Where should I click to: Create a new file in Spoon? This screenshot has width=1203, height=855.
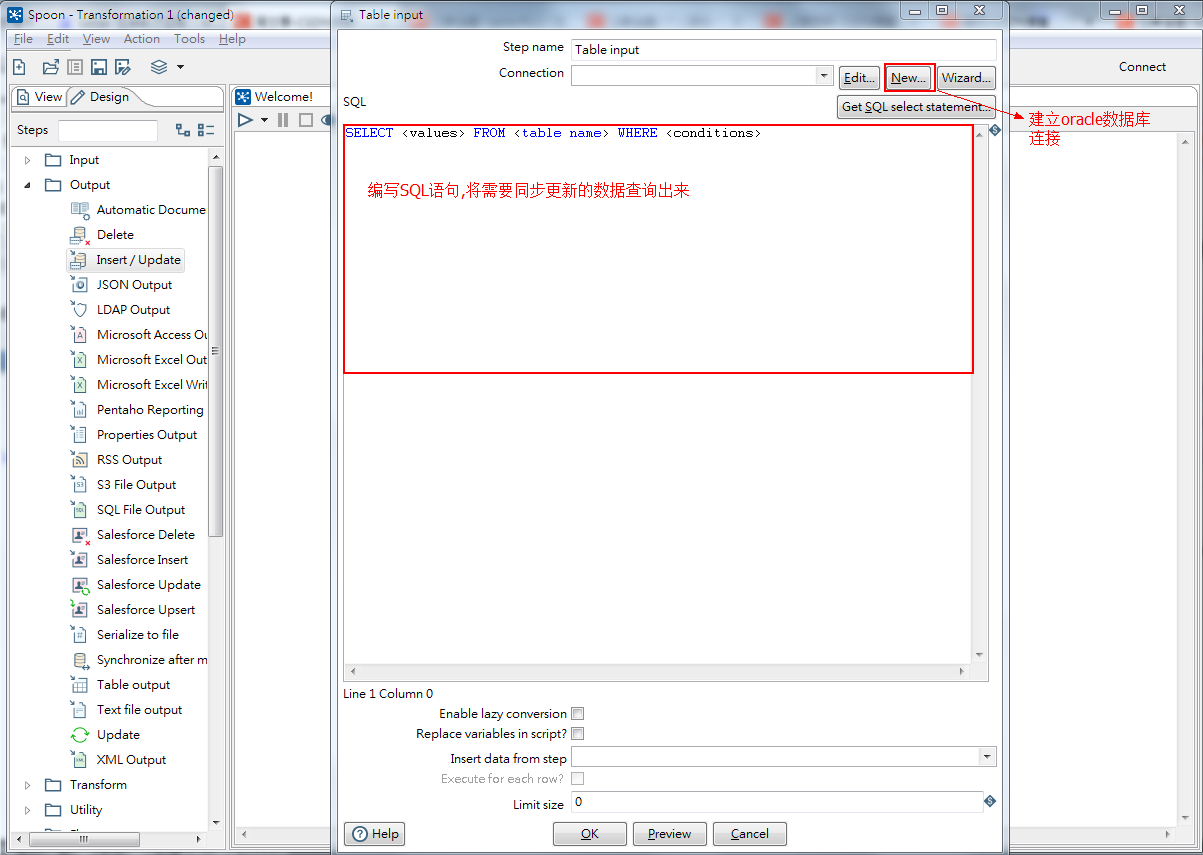click(x=18, y=66)
